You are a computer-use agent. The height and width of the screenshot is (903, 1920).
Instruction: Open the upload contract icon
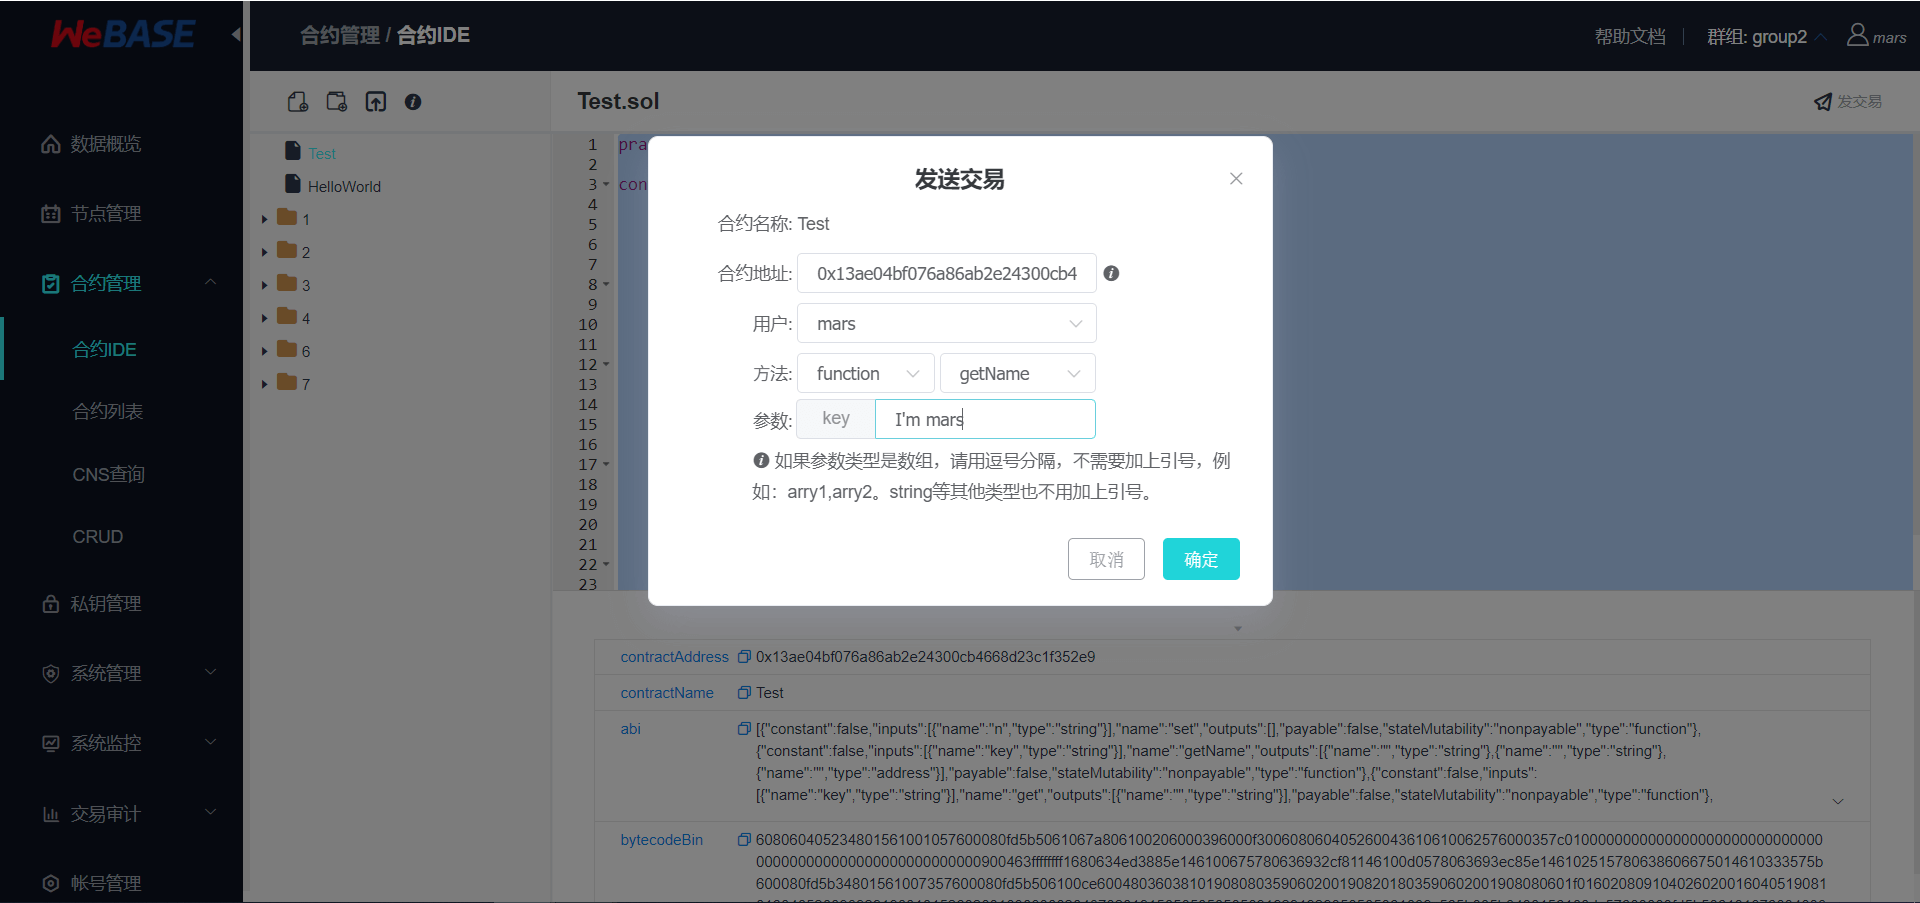tap(375, 101)
